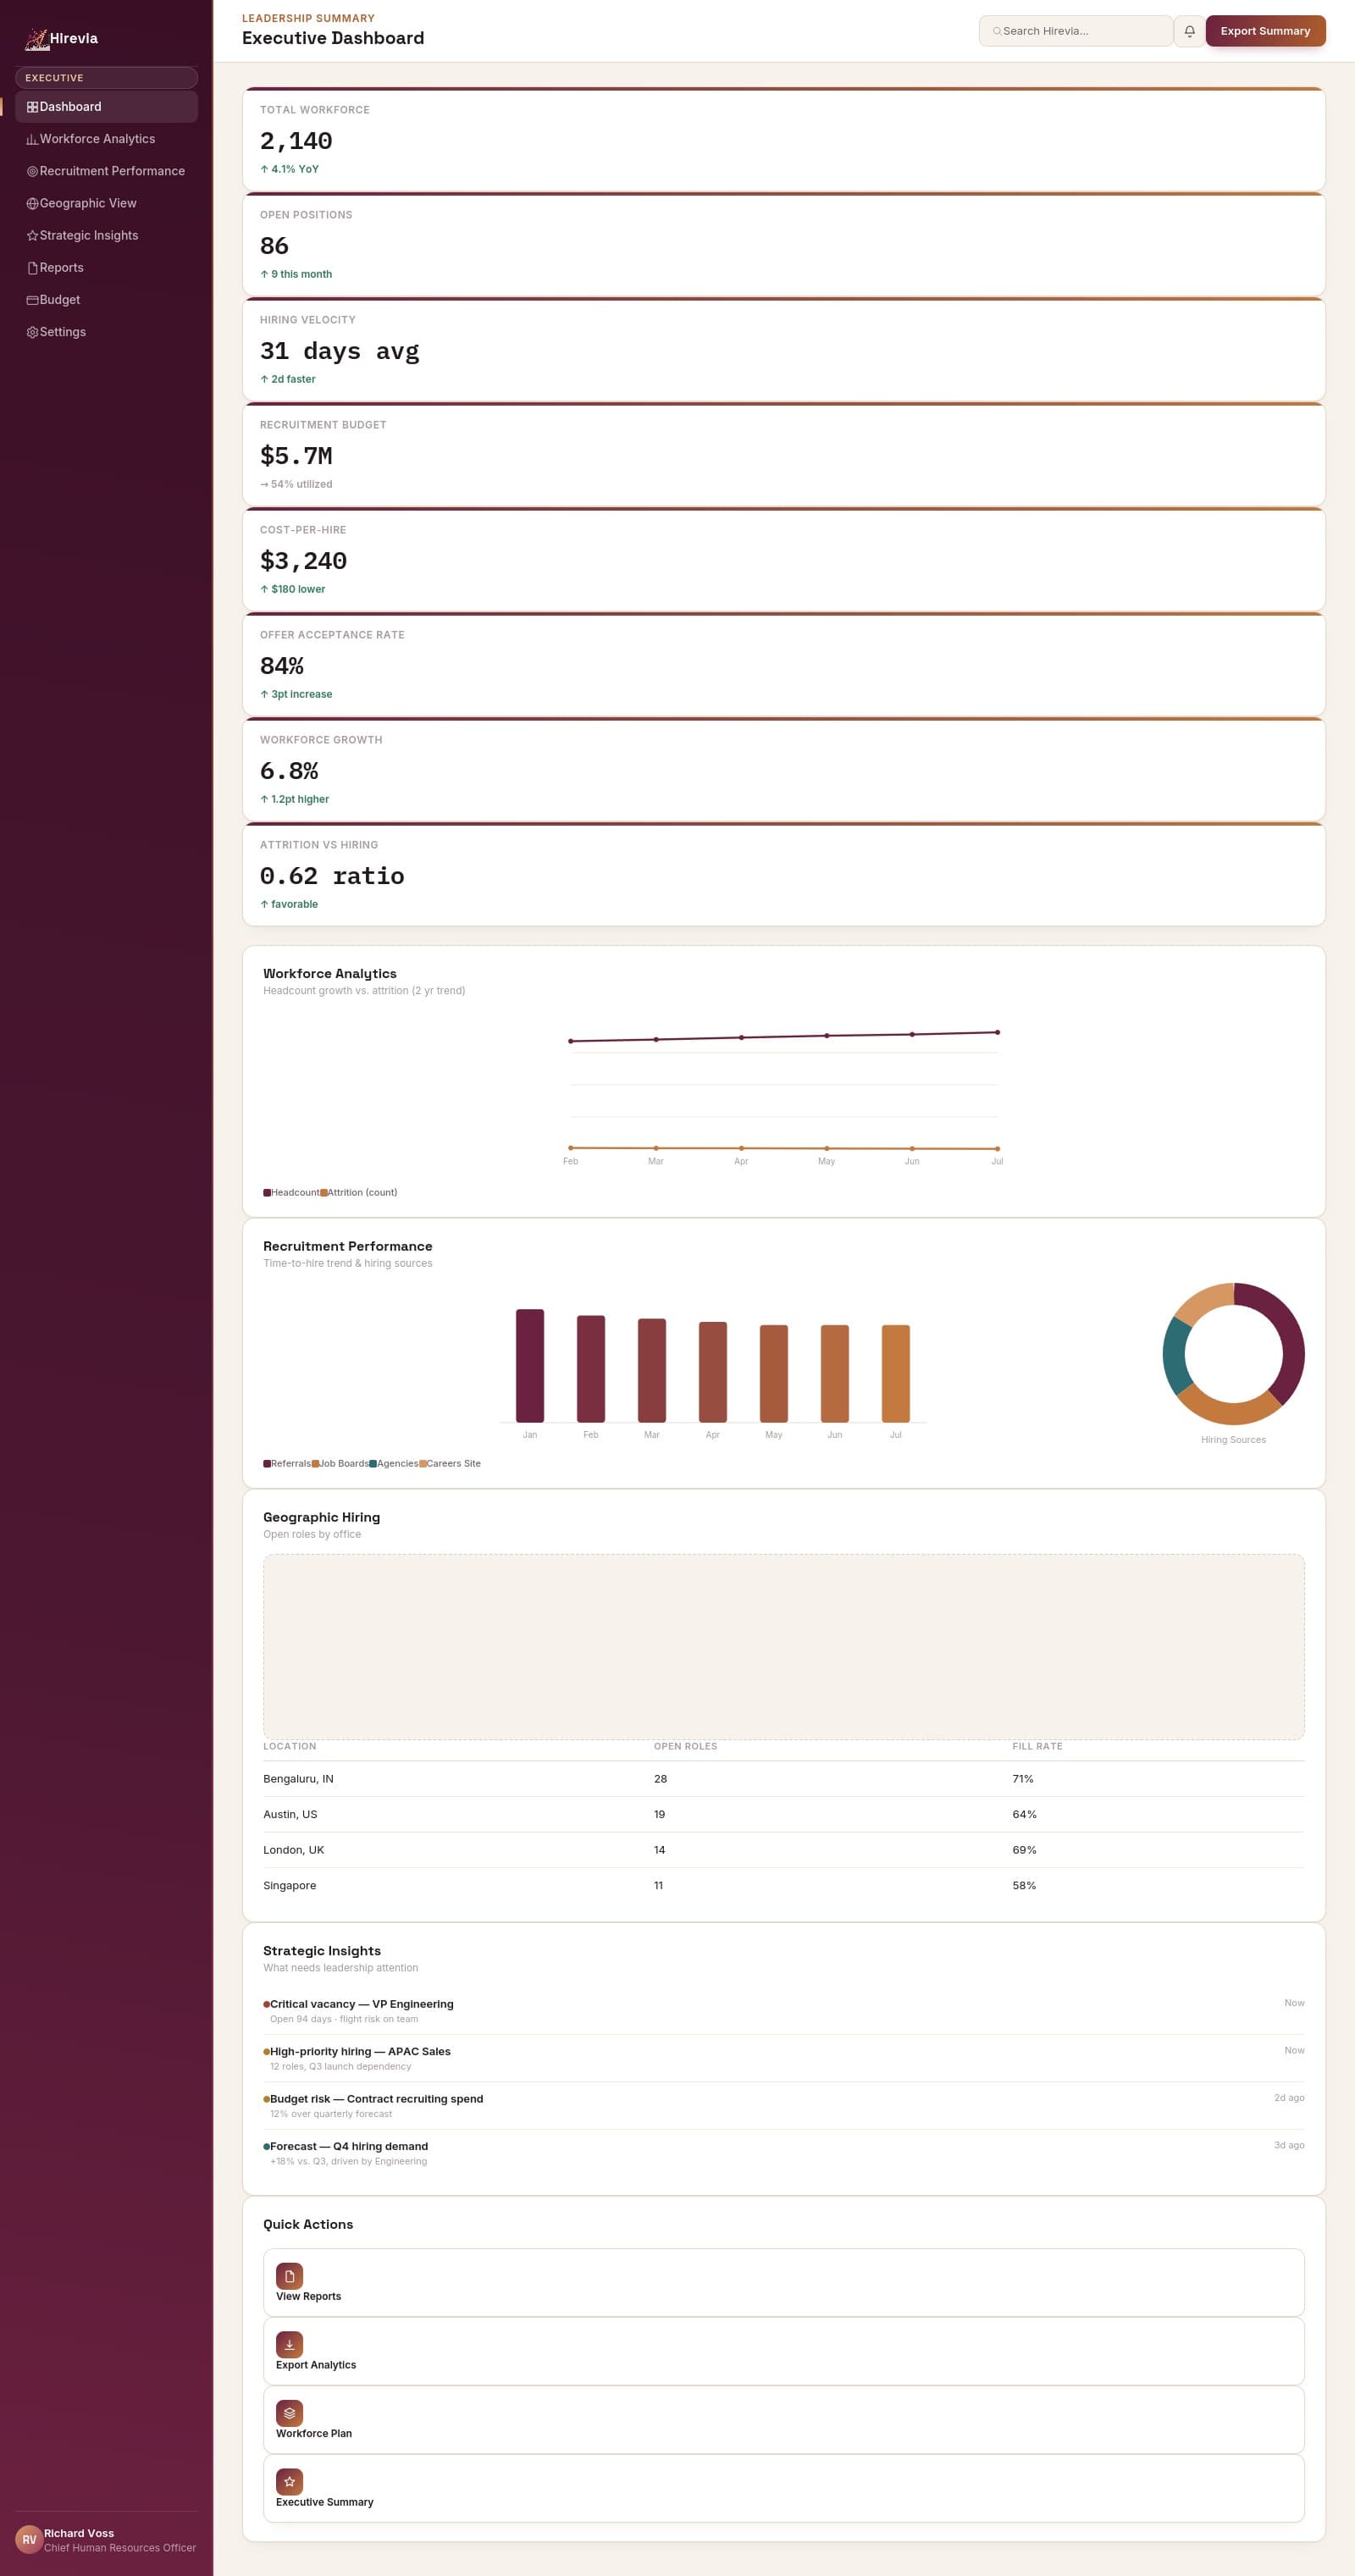Screen dimensions: 1355x2576
Task: Click the OPEN ROLES column header
Action: (685, 1746)
